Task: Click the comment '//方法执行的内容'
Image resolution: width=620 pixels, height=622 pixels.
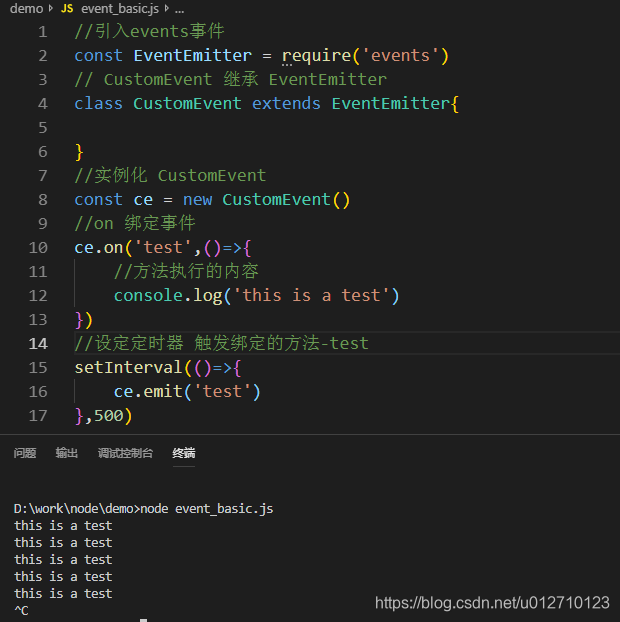Action: point(186,272)
